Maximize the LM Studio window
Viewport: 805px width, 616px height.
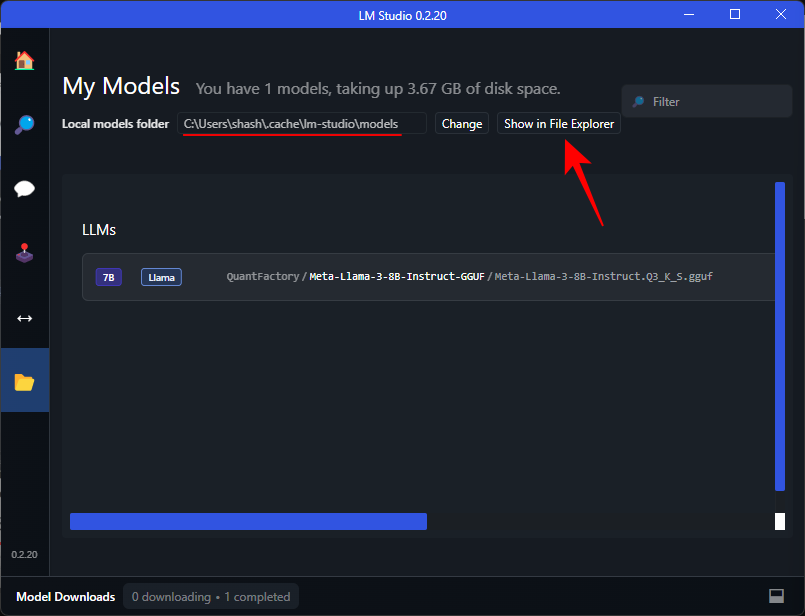(735, 14)
